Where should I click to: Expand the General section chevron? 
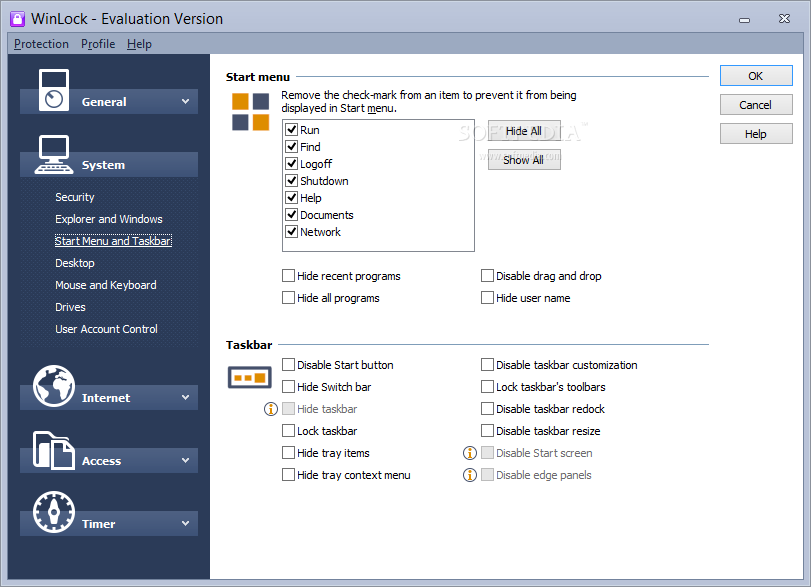point(186,101)
